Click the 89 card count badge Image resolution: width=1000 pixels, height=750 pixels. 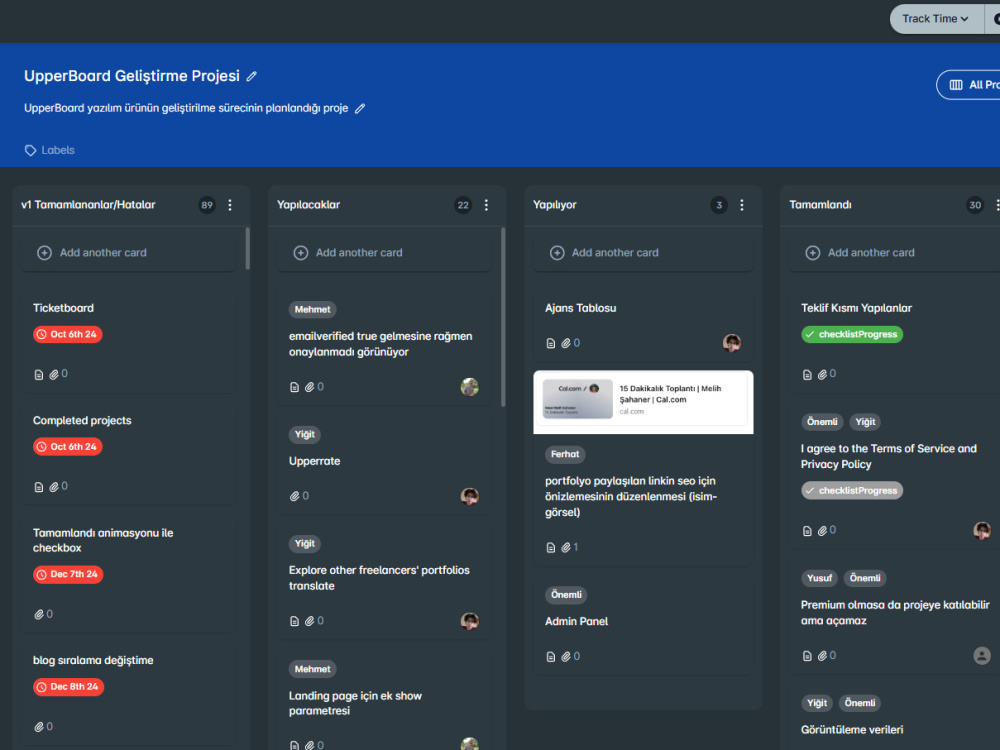click(x=207, y=205)
